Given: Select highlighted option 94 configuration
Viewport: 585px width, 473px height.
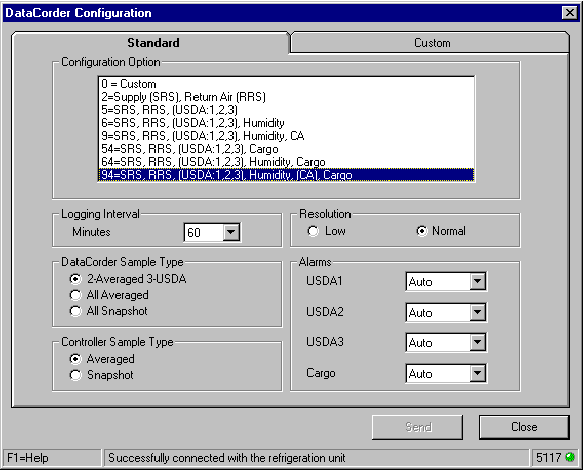Looking at the screenshot, I should point(286,175).
